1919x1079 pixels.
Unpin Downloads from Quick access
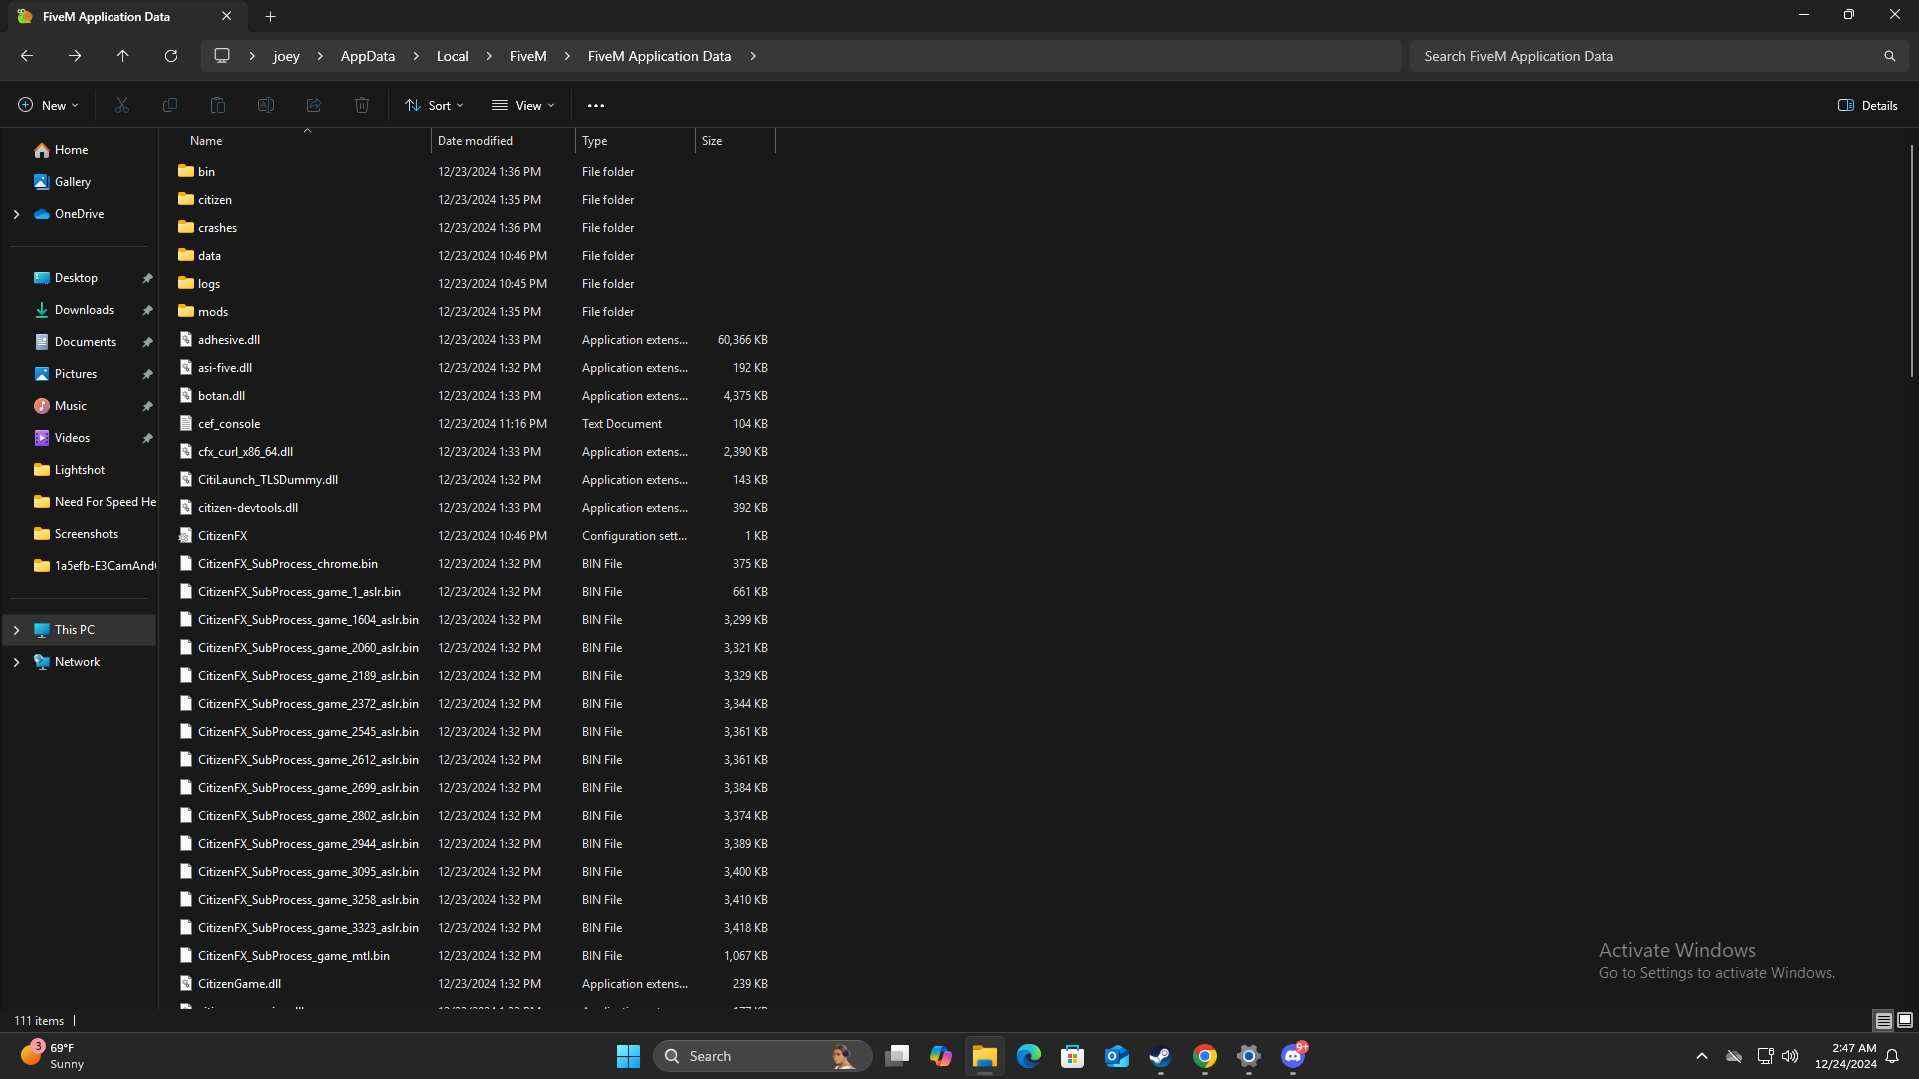(x=147, y=310)
